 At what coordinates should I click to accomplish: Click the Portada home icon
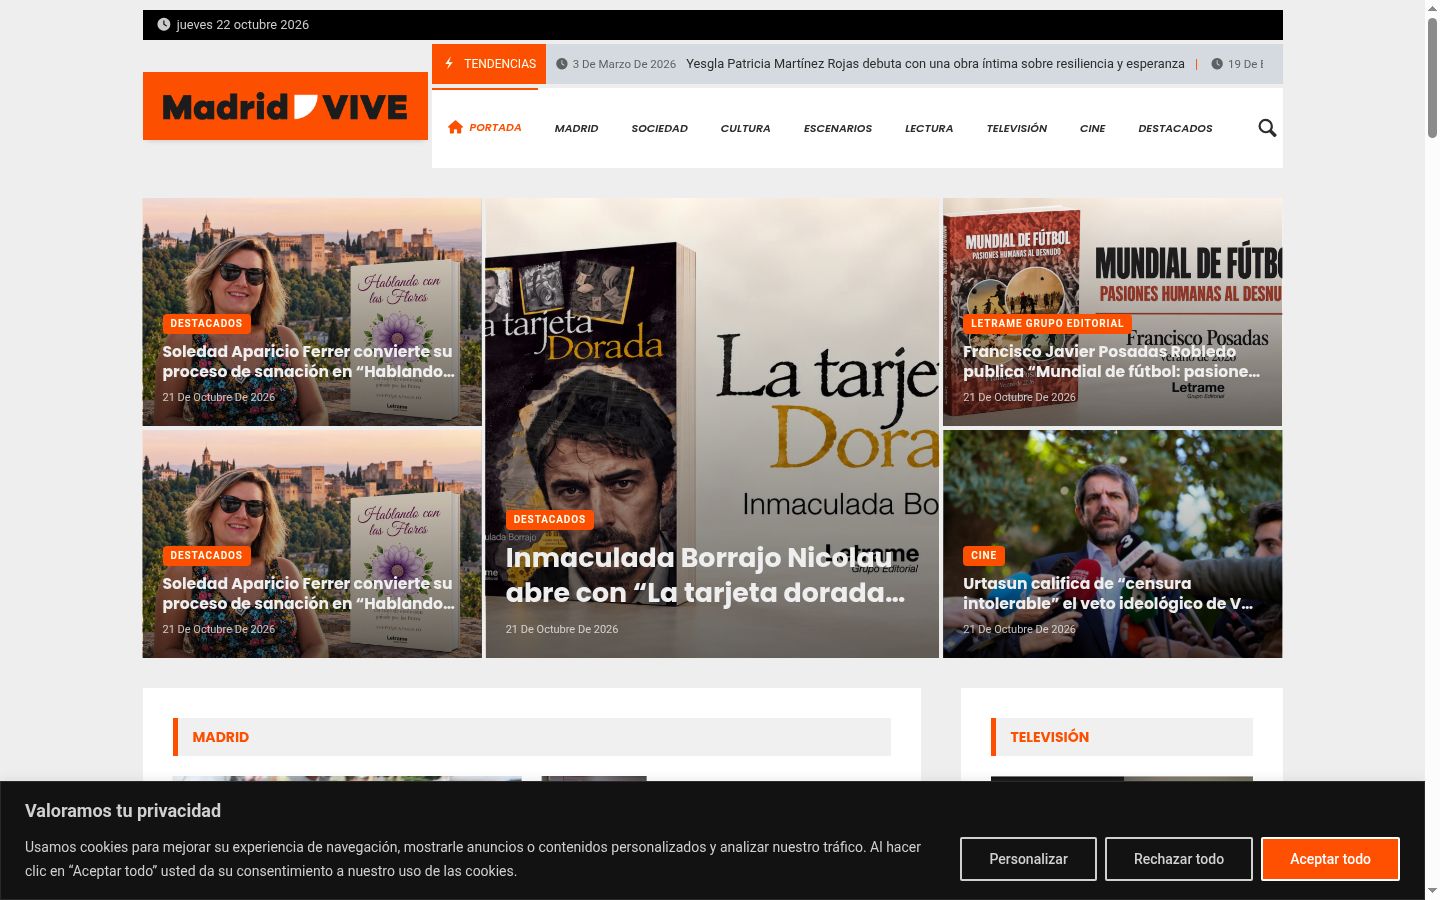click(x=456, y=127)
